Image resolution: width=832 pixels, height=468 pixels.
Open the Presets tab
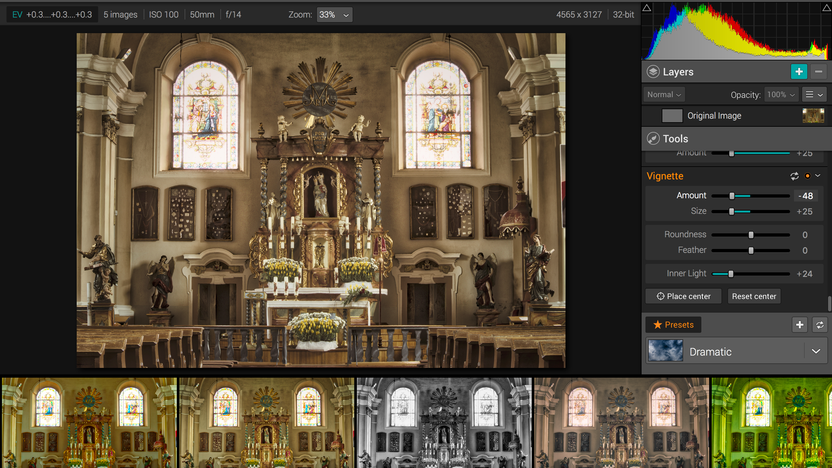click(x=673, y=325)
